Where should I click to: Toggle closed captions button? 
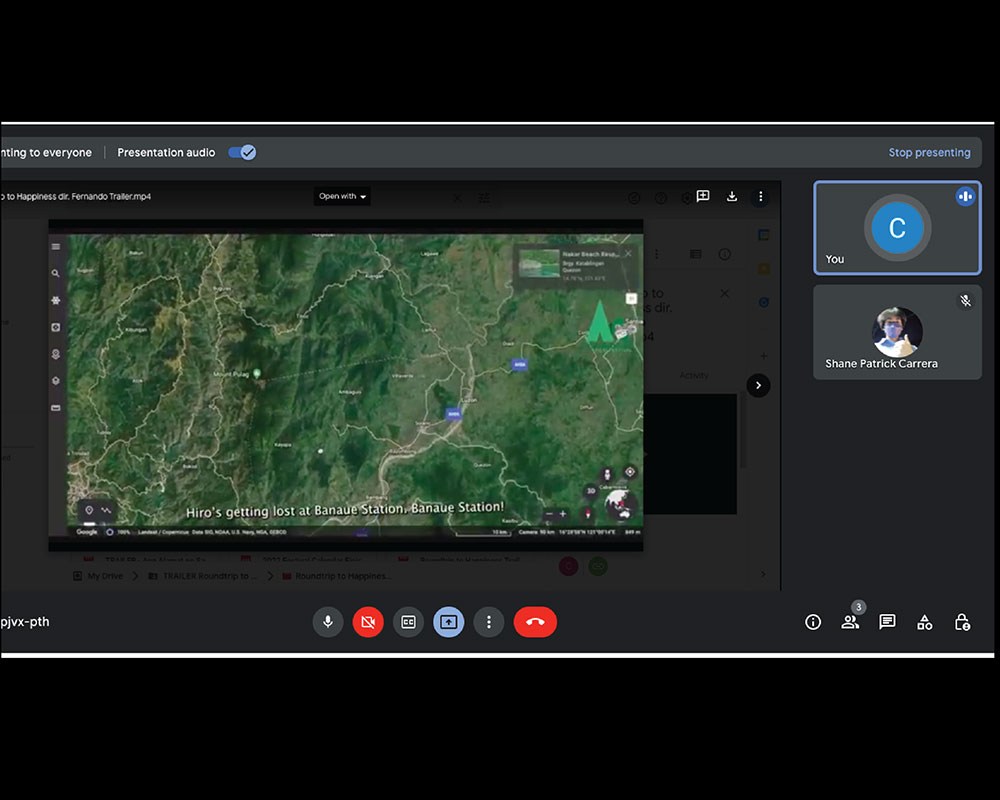tap(408, 622)
